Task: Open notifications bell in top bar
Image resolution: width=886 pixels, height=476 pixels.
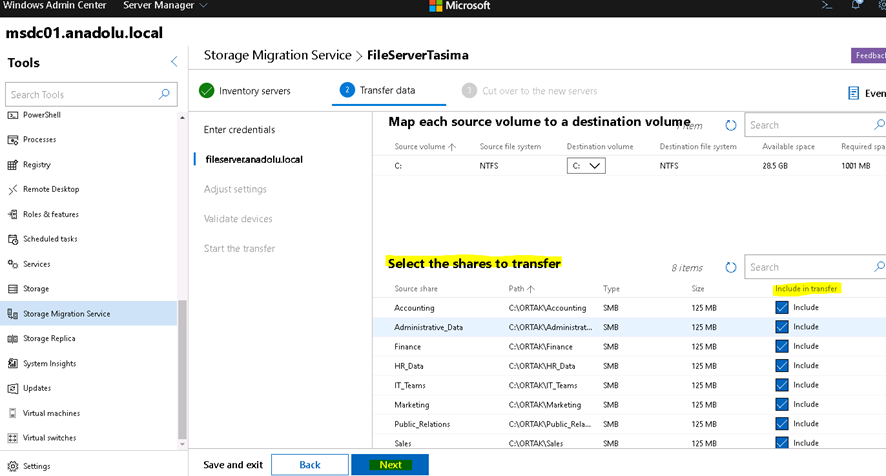Action: pyautogui.click(x=856, y=5)
